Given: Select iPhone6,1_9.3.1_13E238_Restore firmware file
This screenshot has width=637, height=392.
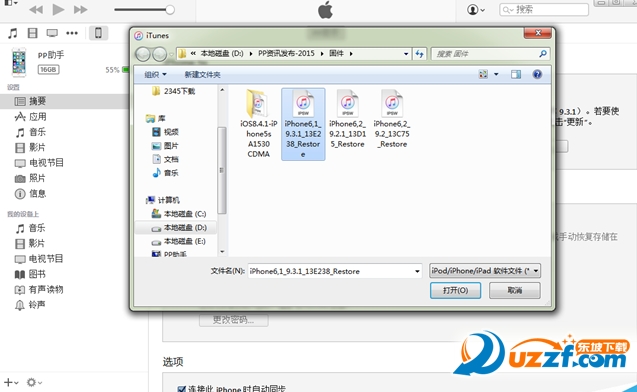Looking at the screenshot, I should (x=303, y=124).
